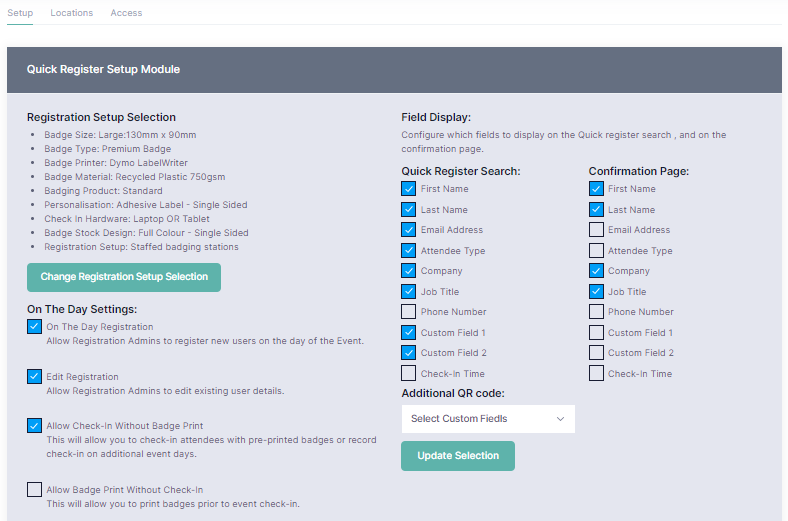Select the Setup tab
Screen dimensions: 788x521
[x=20, y=13]
